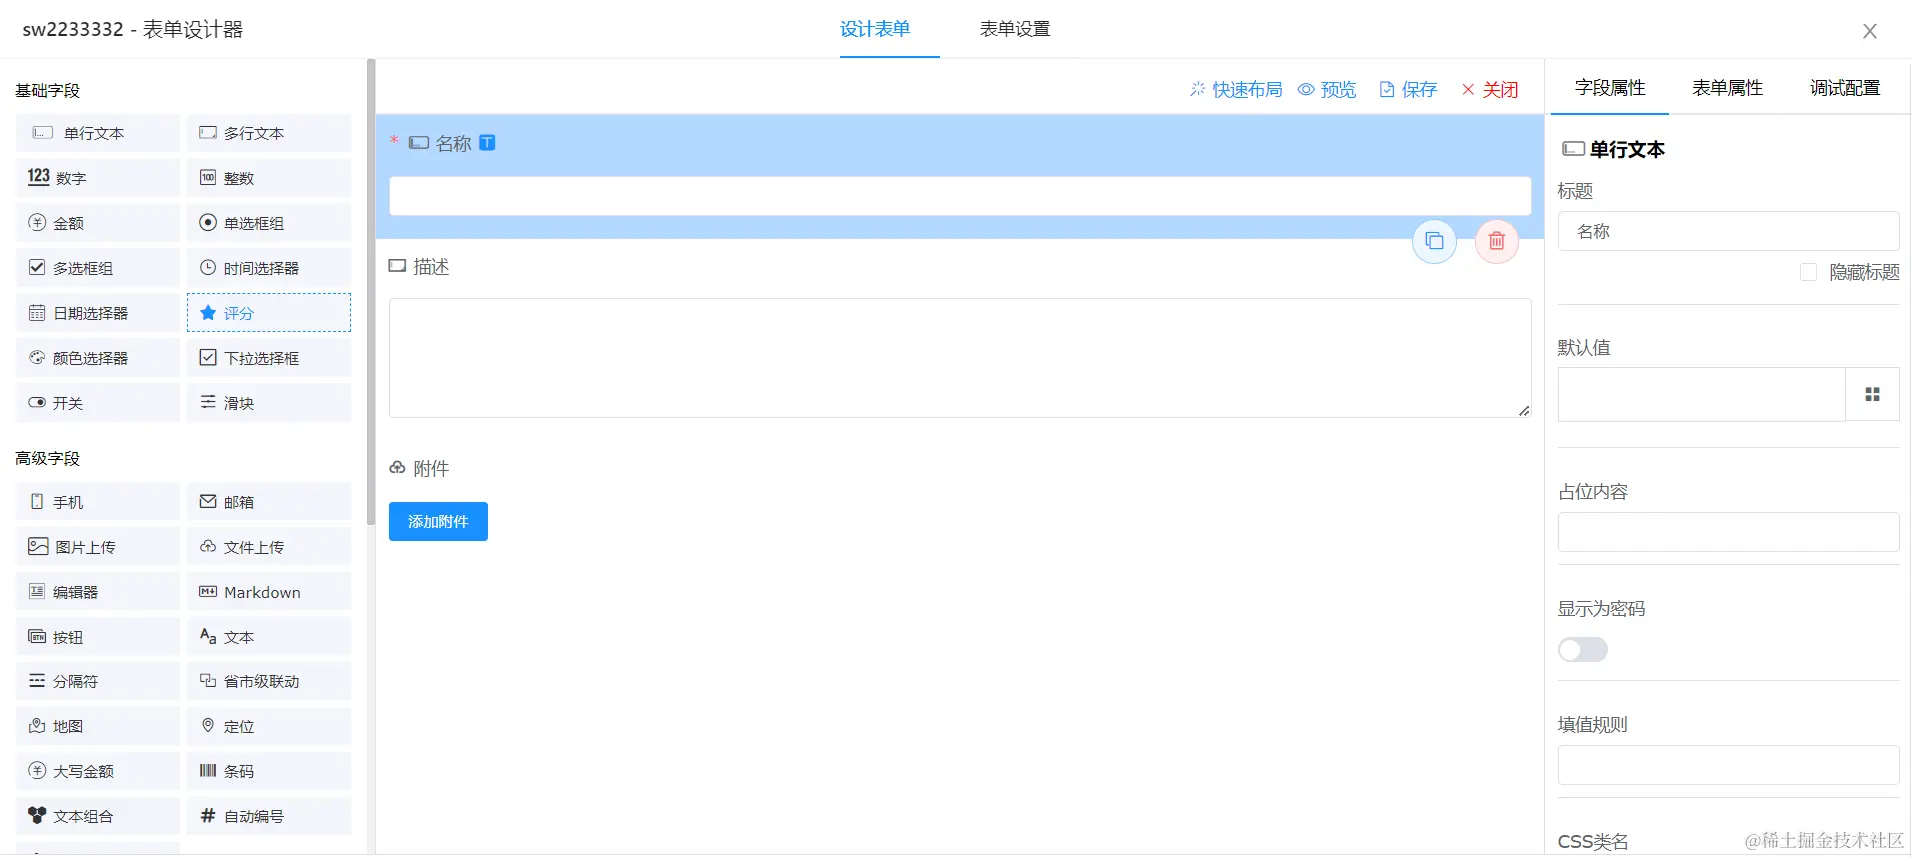Screen dimensions: 1911x857
Task: Add a Markdown field
Action: coord(269,592)
